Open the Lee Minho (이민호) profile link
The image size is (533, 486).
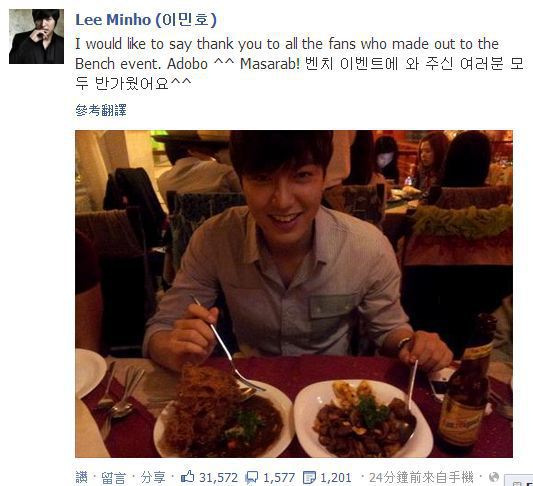point(146,20)
